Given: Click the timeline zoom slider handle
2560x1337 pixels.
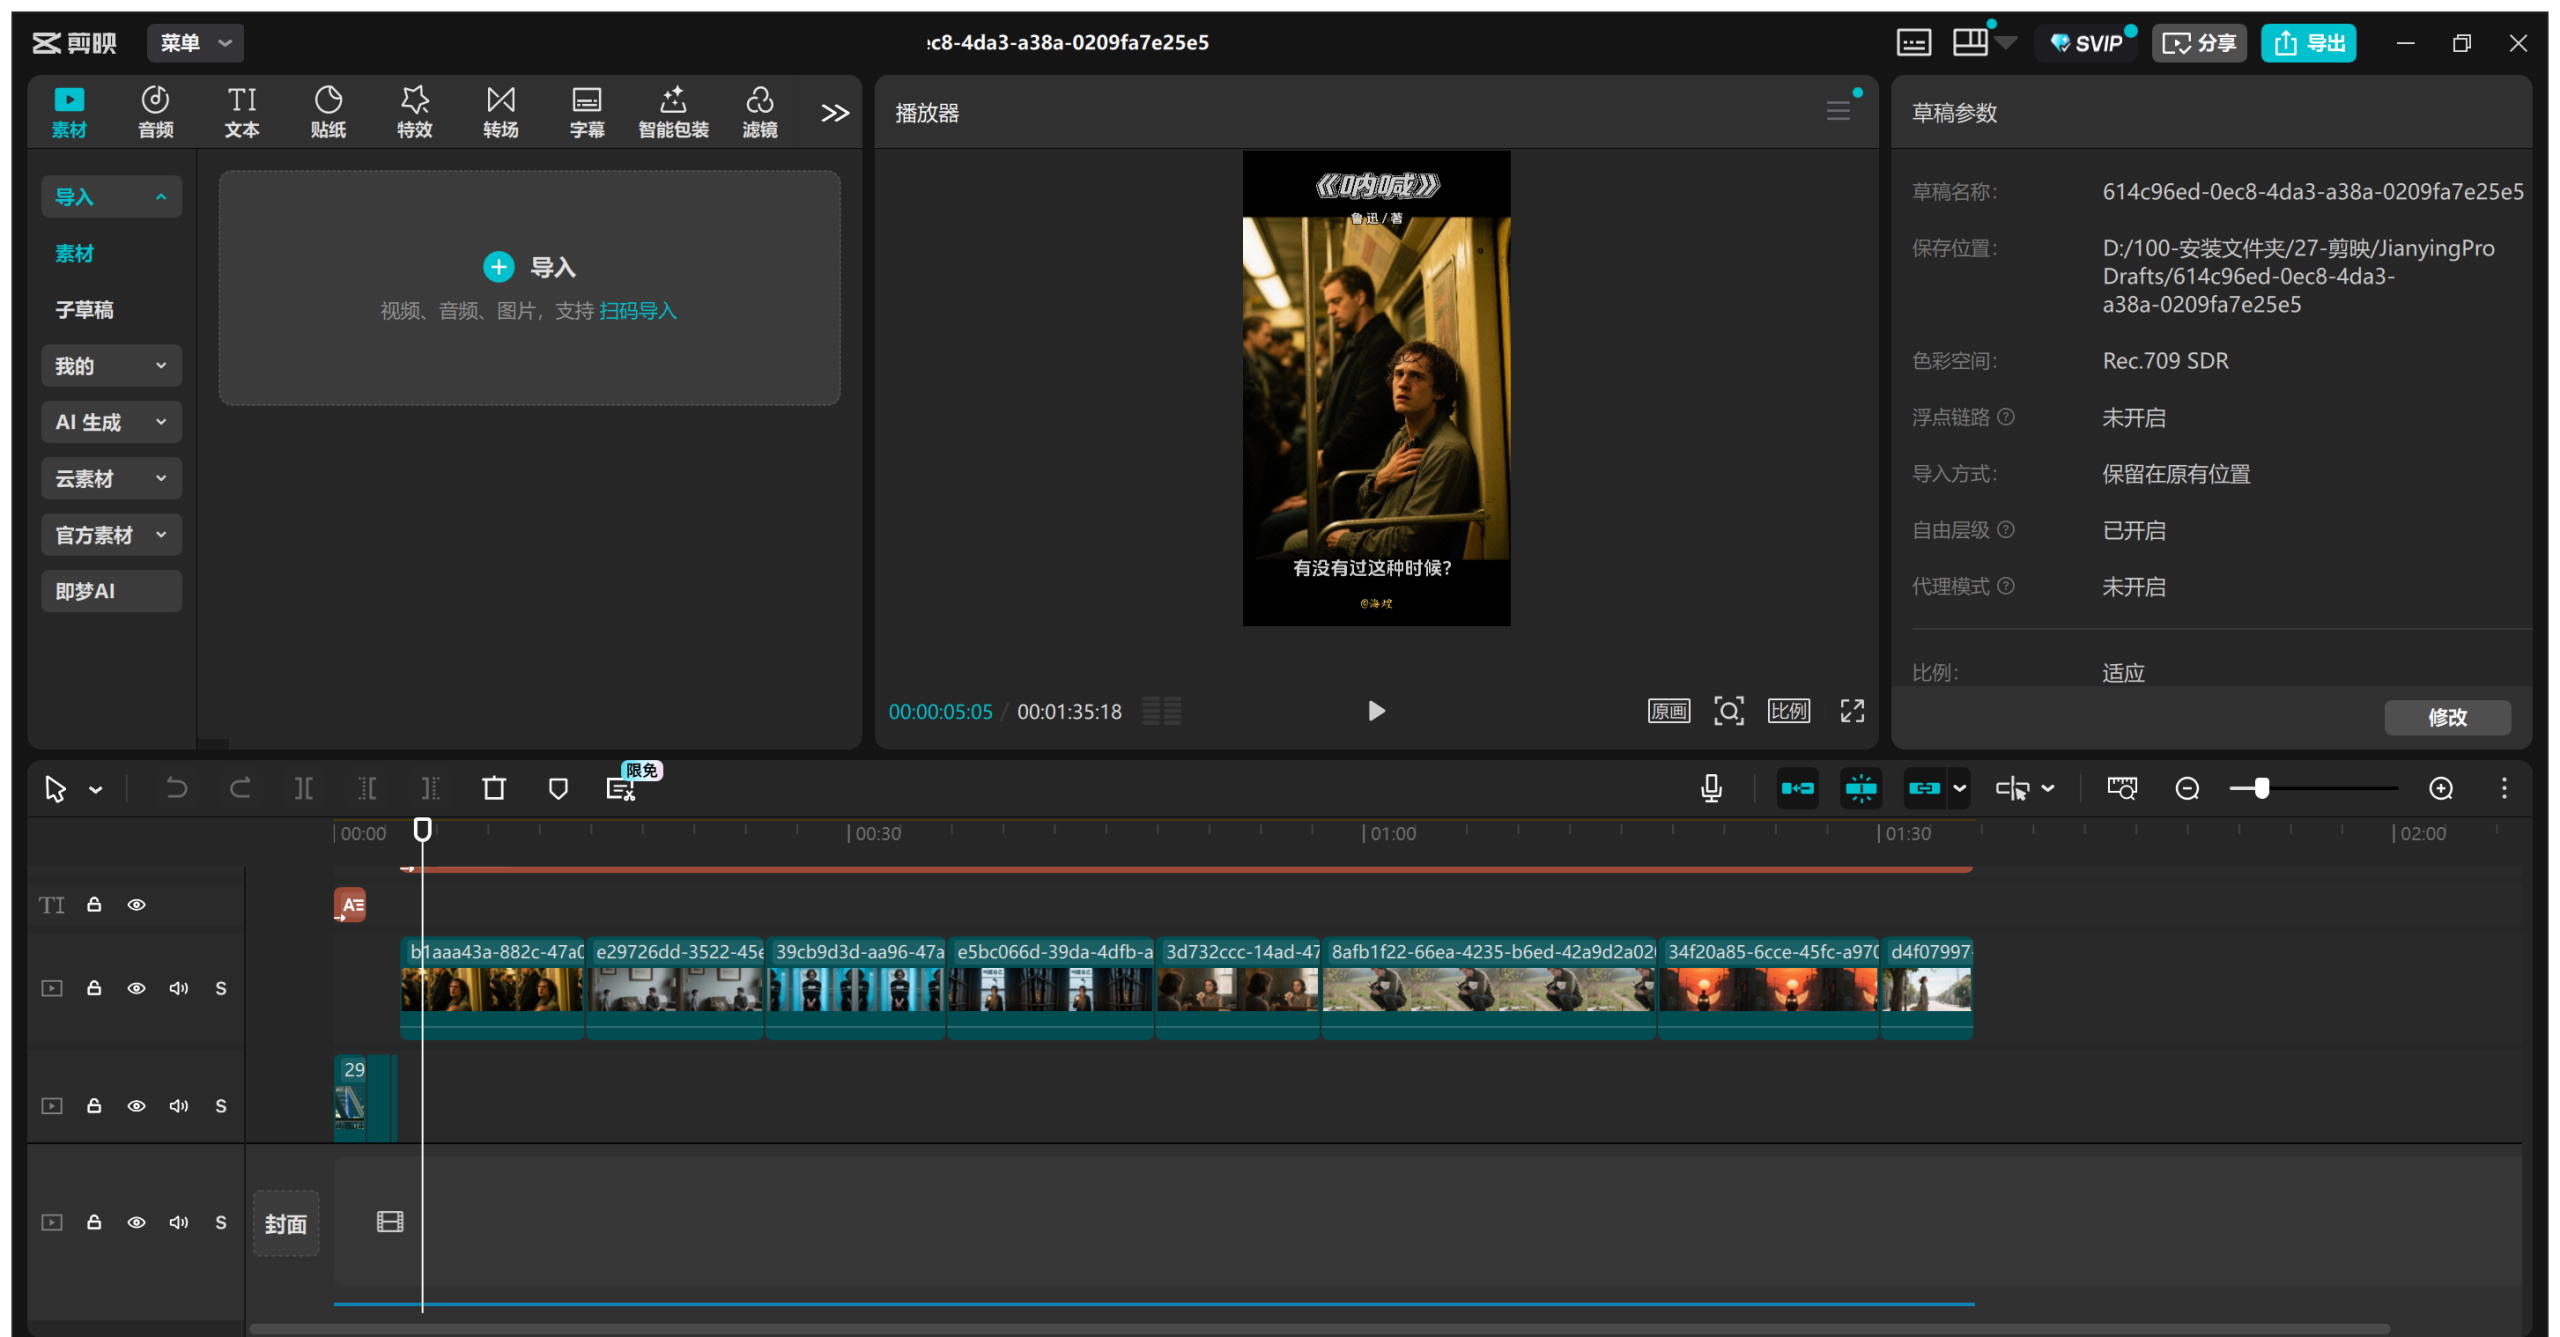Looking at the screenshot, I should click(2261, 789).
